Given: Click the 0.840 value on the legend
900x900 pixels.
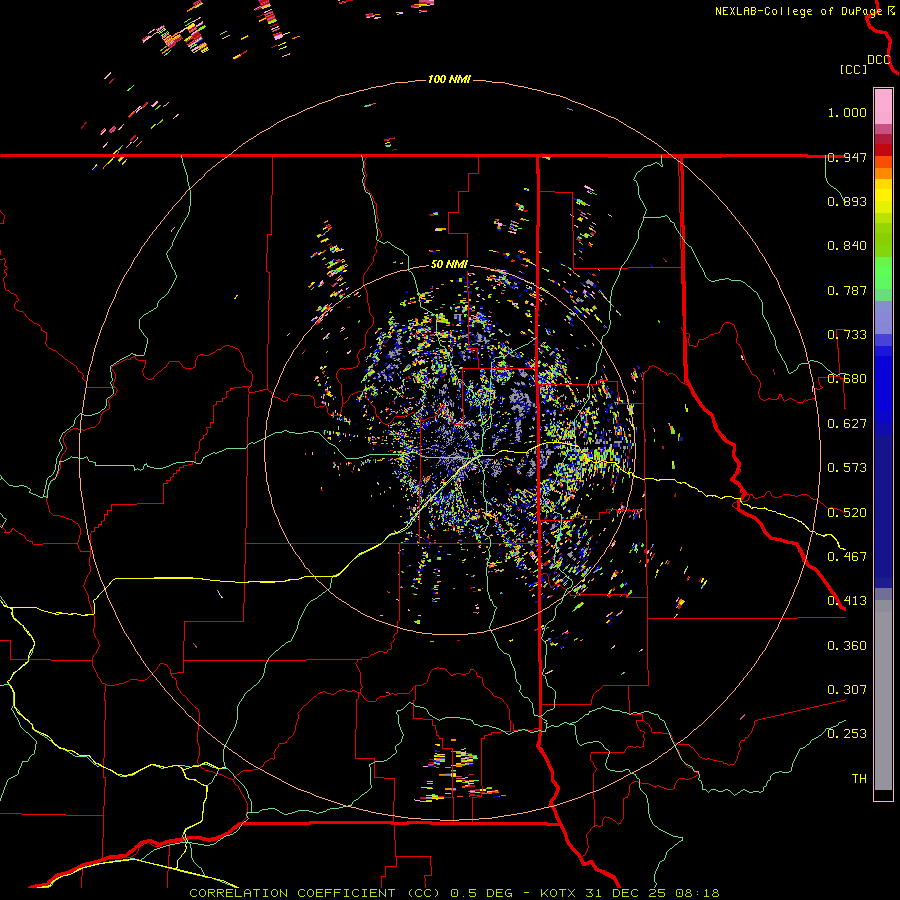Looking at the screenshot, I should [x=847, y=246].
